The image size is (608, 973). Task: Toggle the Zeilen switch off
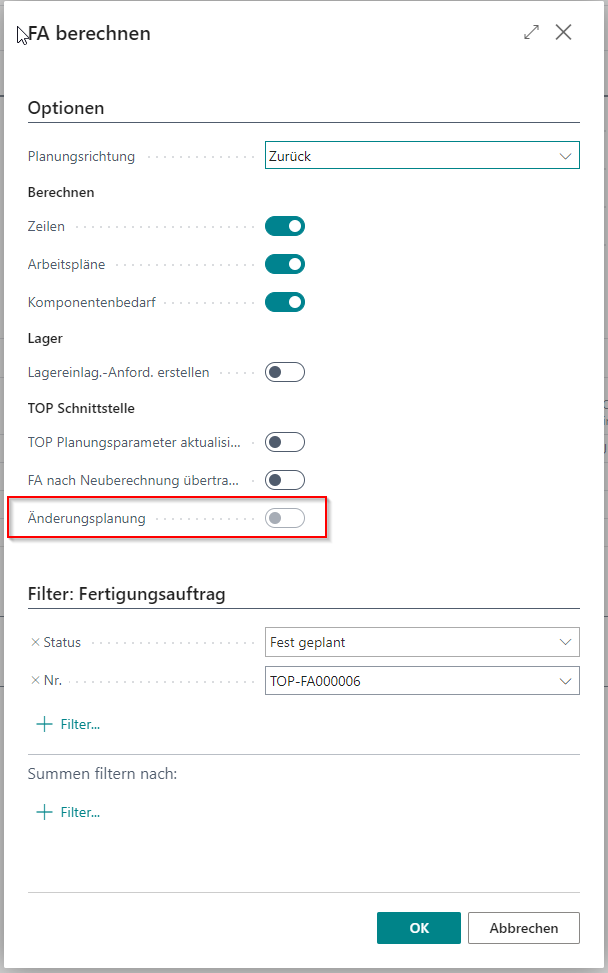[285, 226]
